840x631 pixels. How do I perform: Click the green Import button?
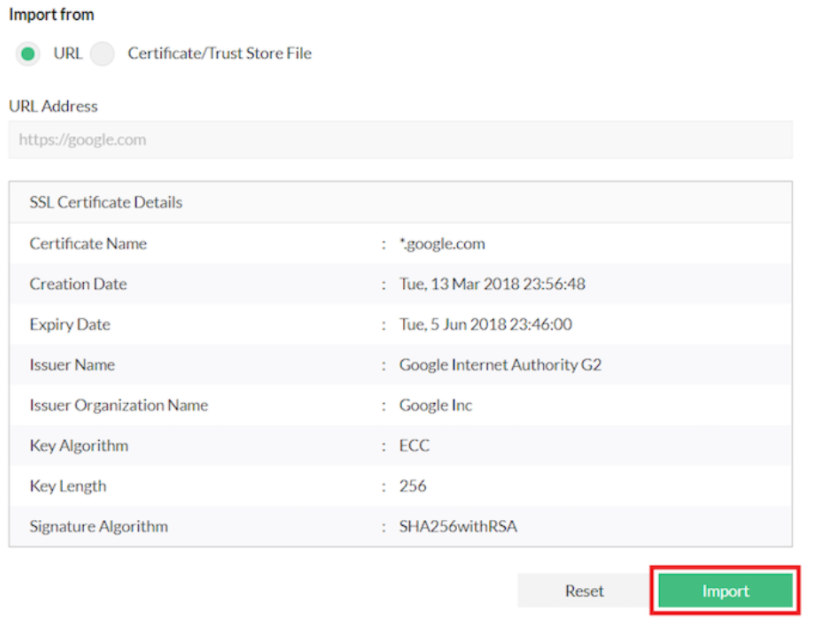click(725, 591)
